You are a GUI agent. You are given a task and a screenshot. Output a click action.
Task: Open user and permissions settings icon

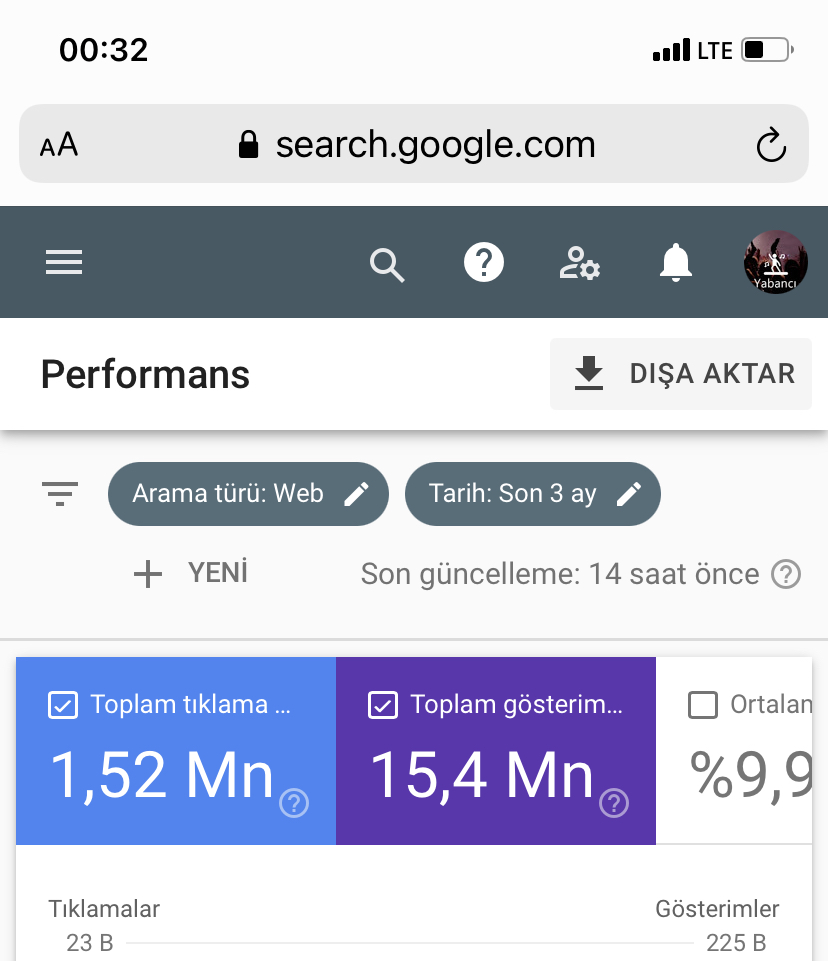[579, 263]
